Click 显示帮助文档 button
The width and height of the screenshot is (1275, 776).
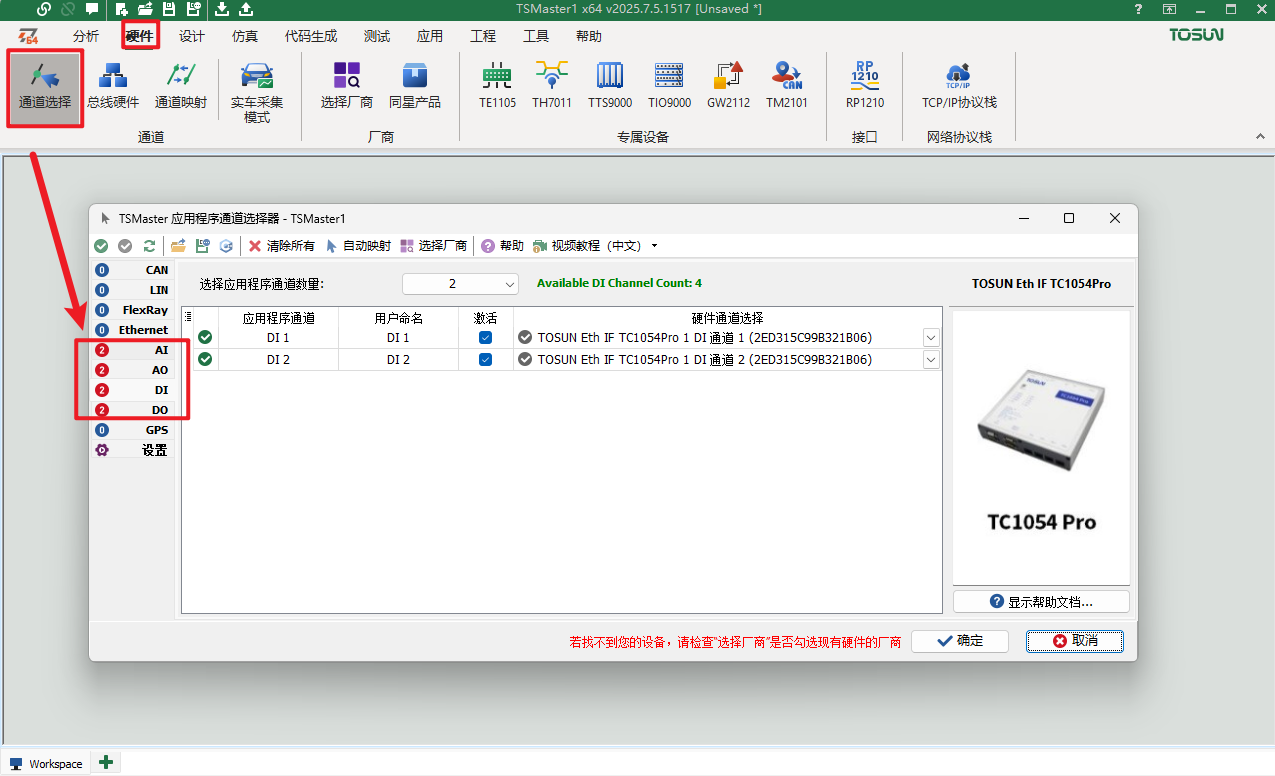click(x=1041, y=601)
